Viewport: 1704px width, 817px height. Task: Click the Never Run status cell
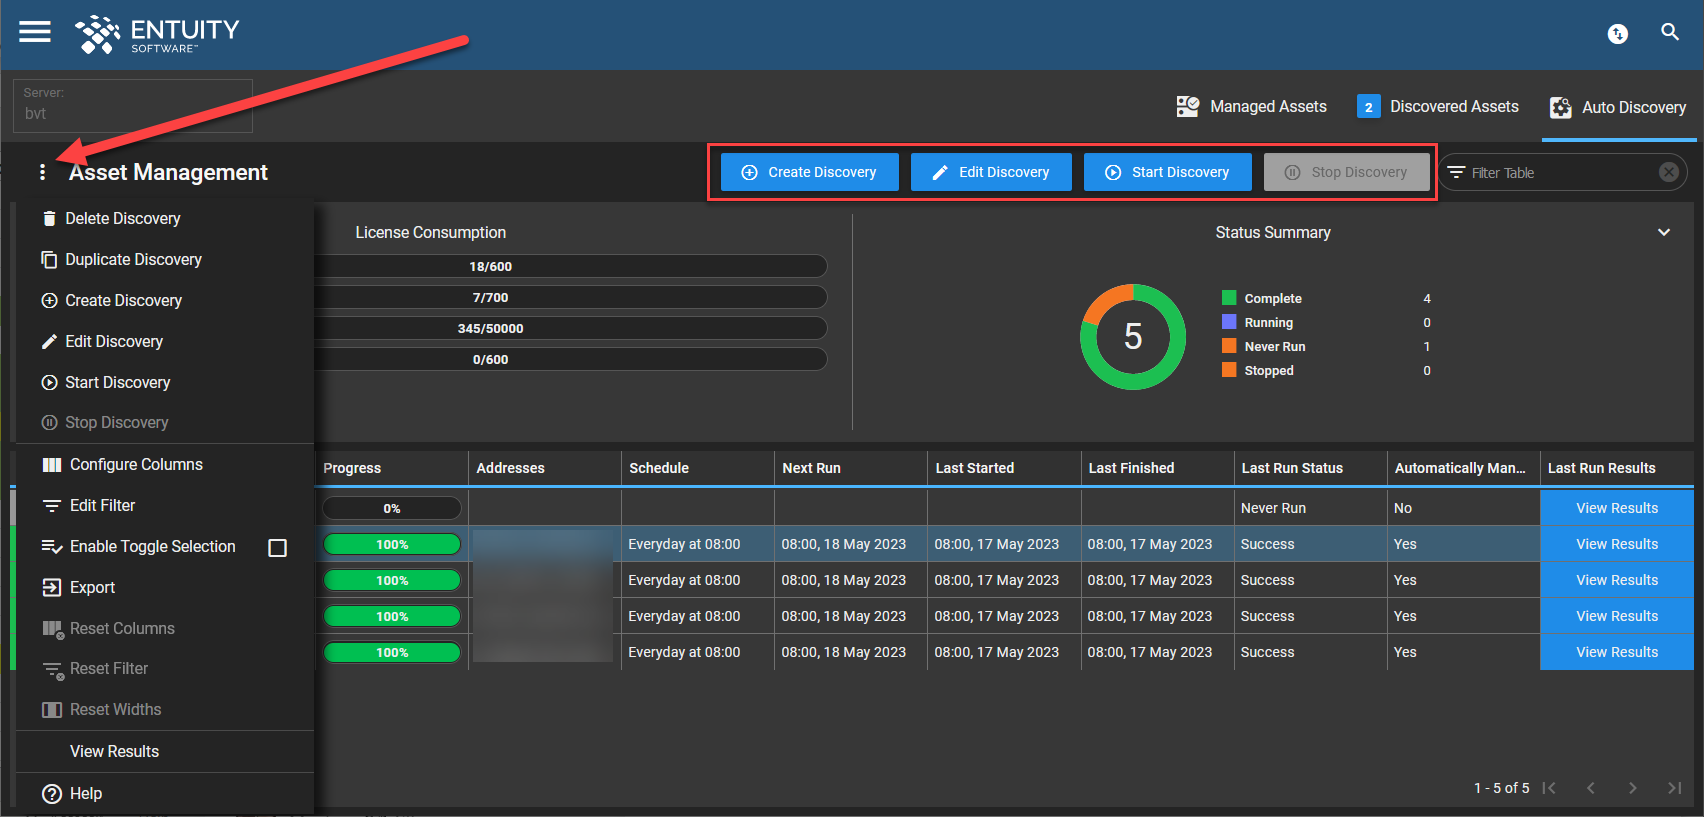coord(1310,508)
